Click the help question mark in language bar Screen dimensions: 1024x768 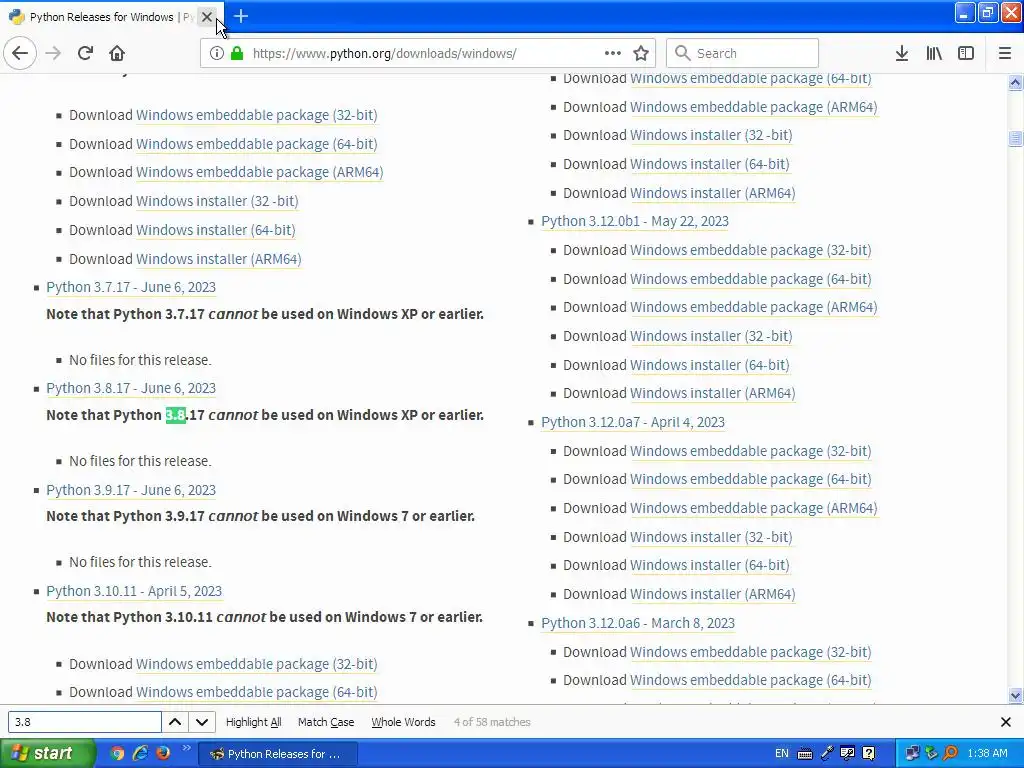click(x=869, y=754)
